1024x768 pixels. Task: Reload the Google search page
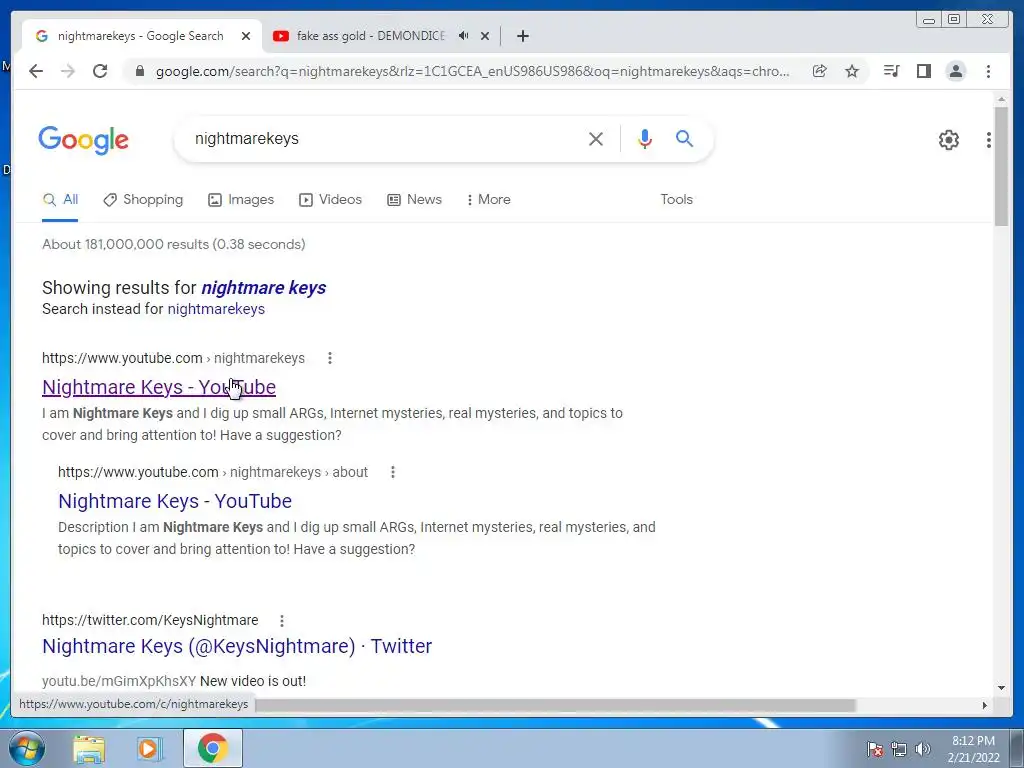click(x=100, y=71)
